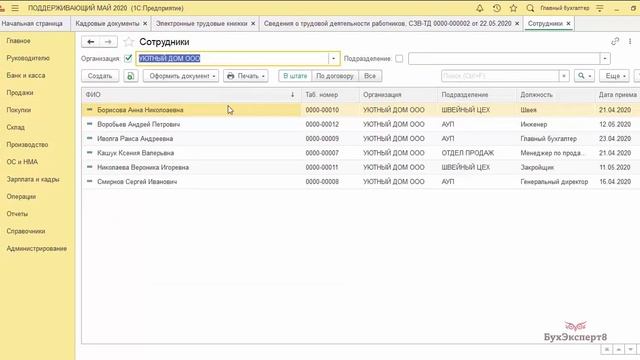Select the В штате filter
This screenshot has width=640, height=360.
(295, 76)
